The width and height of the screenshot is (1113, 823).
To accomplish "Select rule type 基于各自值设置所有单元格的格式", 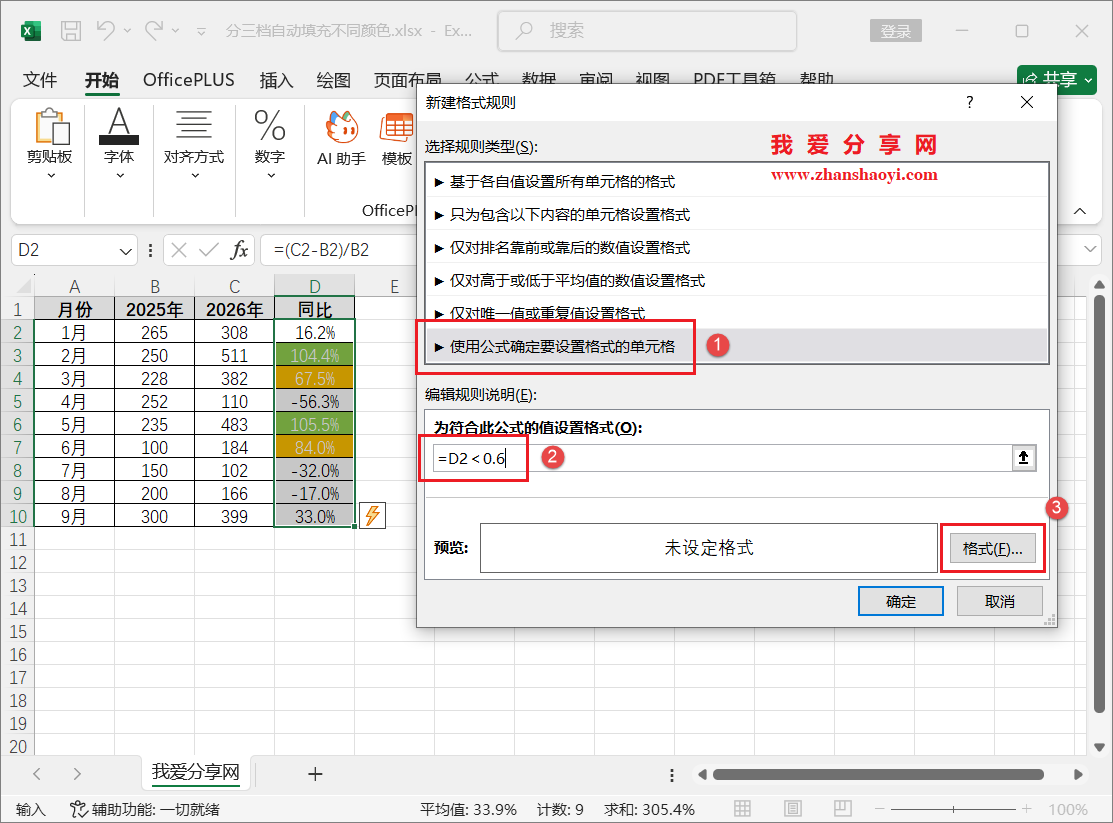I will (x=736, y=182).
